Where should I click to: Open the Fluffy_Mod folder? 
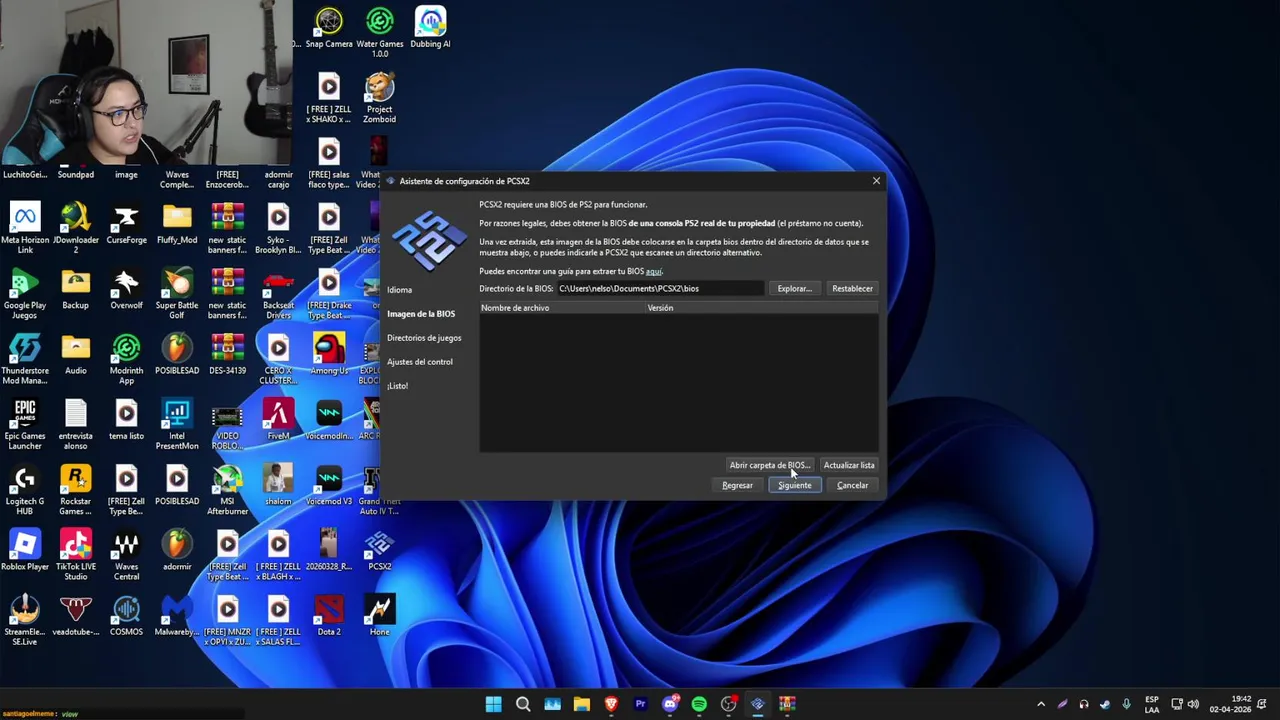coord(177,224)
